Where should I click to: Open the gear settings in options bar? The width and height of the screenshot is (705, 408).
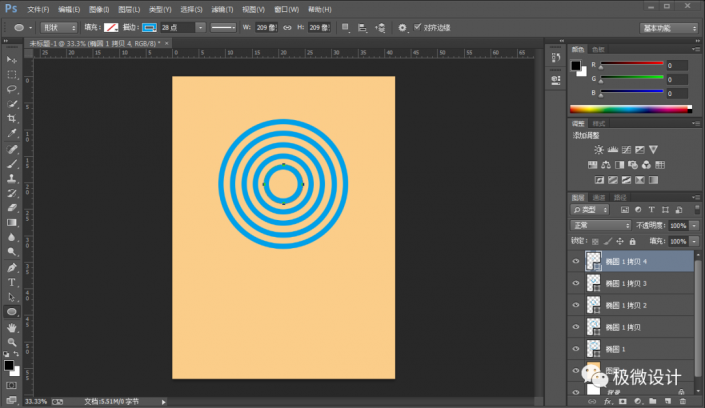[402, 27]
